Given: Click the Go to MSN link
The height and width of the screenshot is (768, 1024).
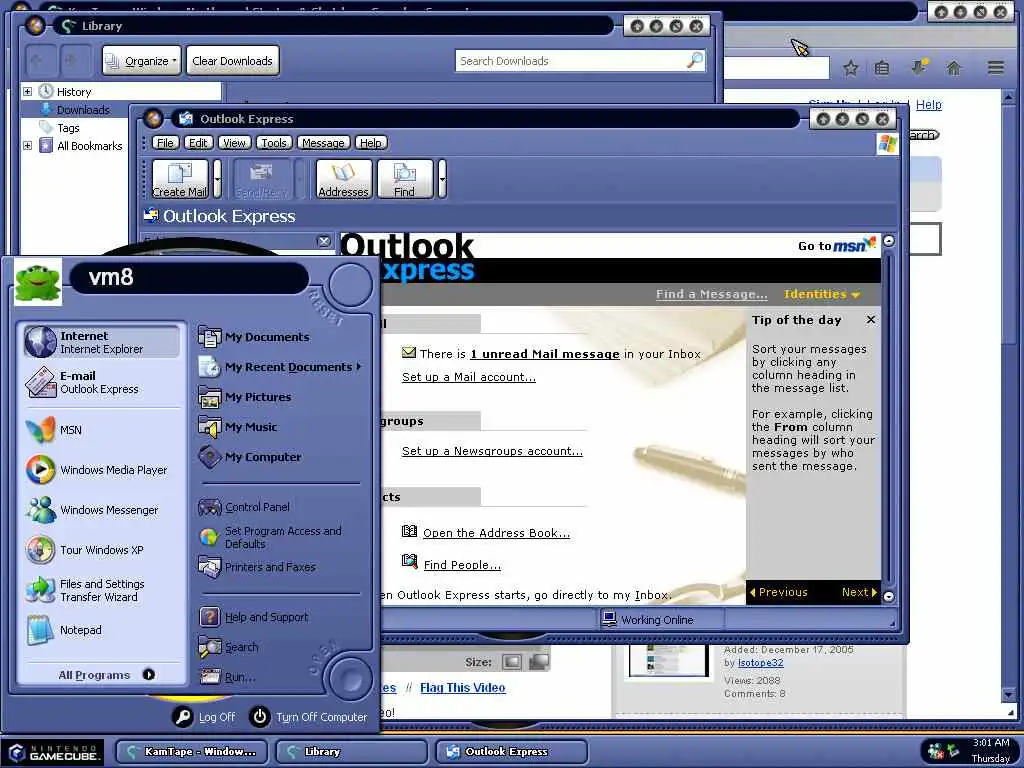Looking at the screenshot, I should click(837, 245).
